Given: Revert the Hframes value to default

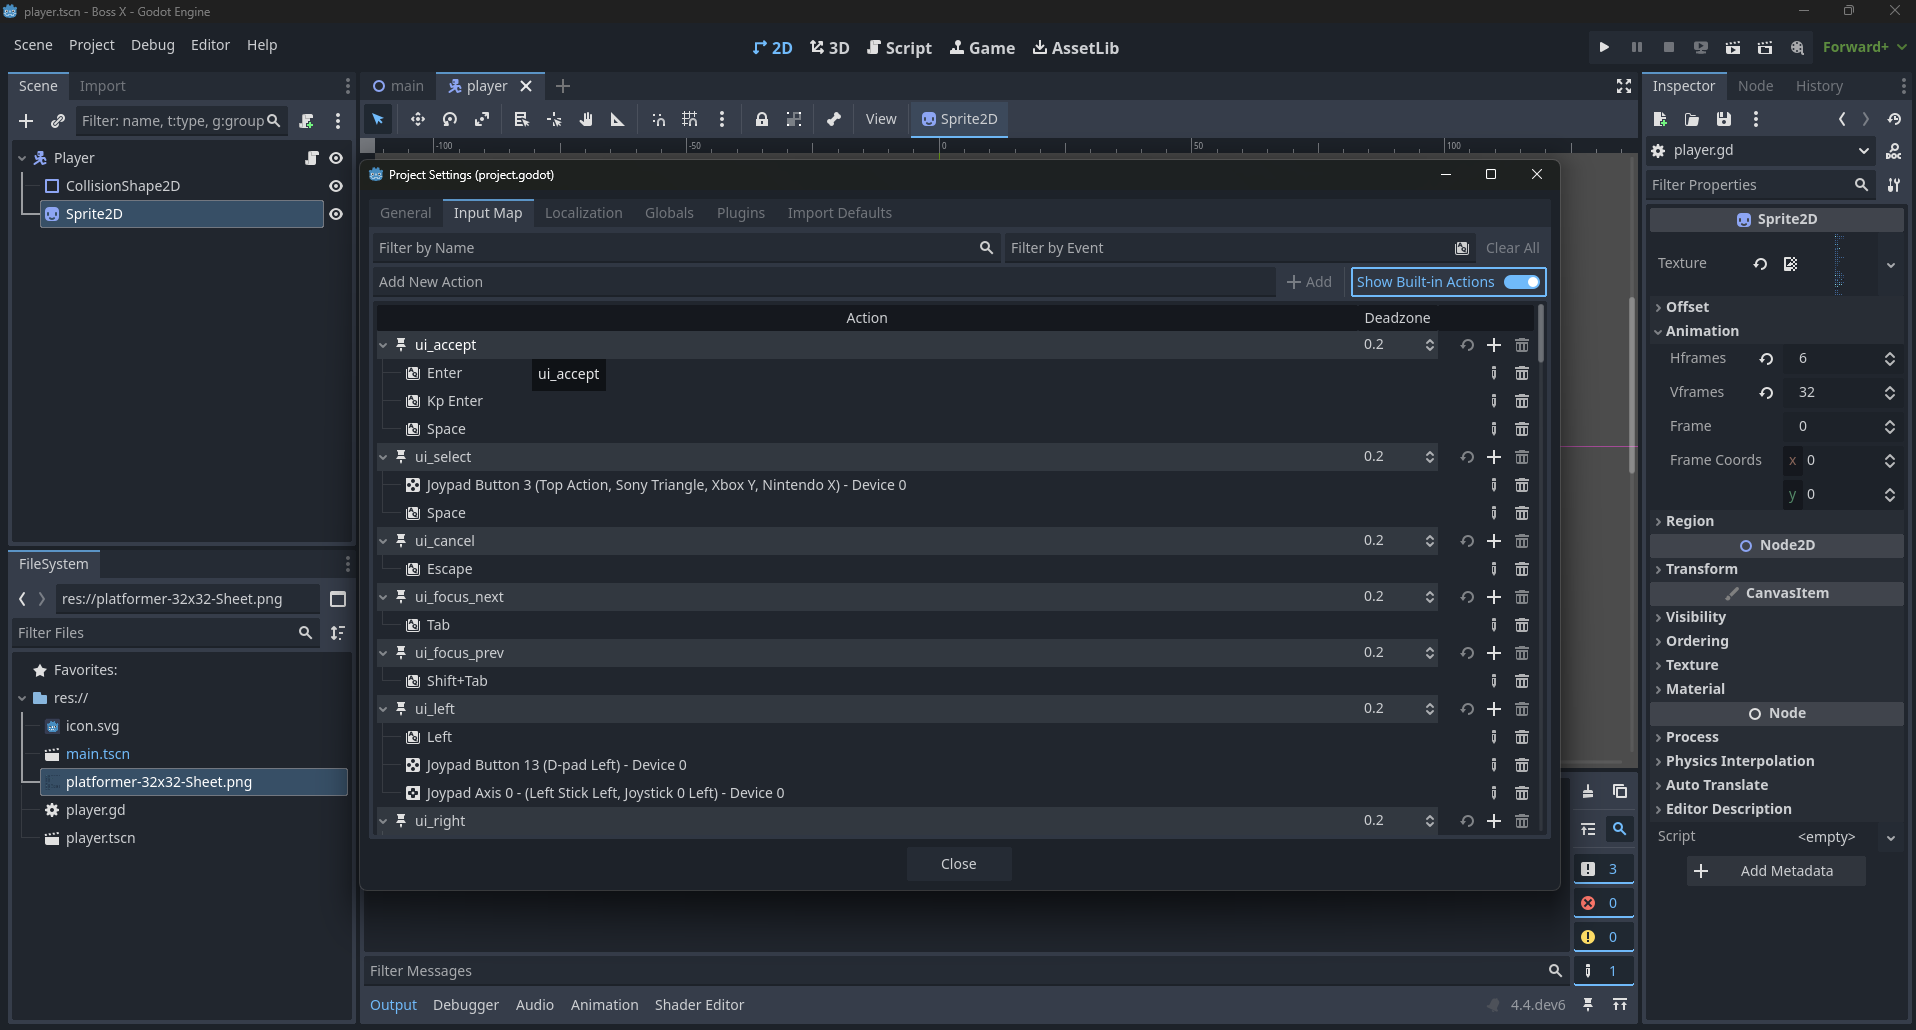Looking at the screenshot, I should click(x=1766, y=359).
